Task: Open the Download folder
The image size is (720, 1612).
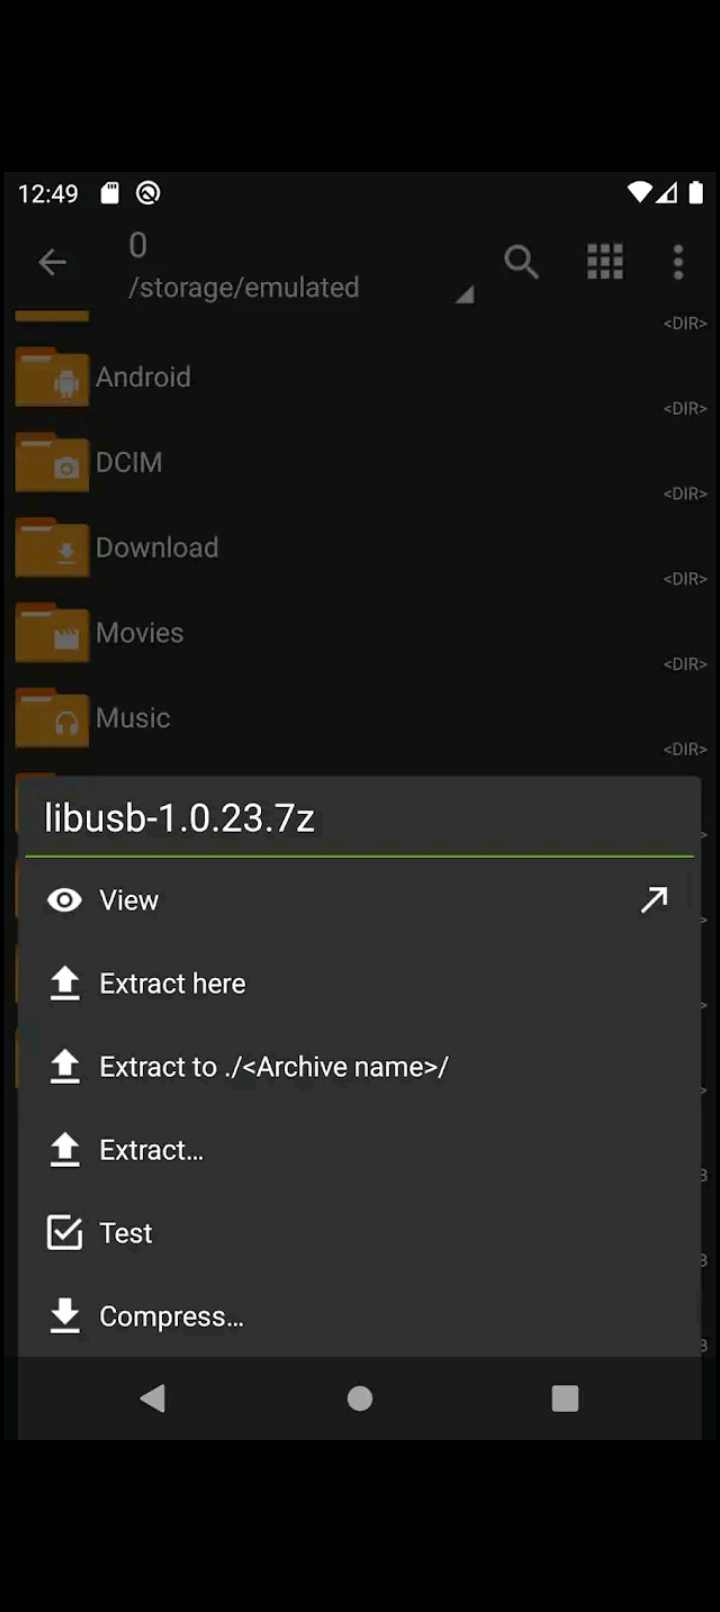Action: tap(157, 548)
